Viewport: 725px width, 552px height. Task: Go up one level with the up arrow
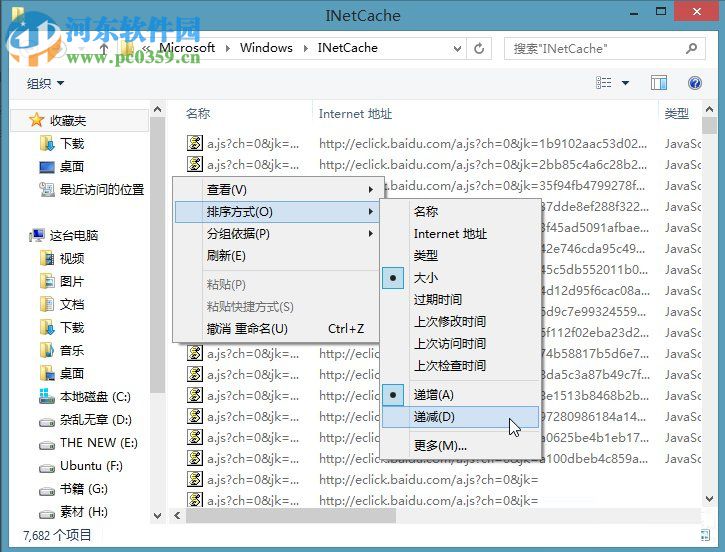(x=104, y=49)
